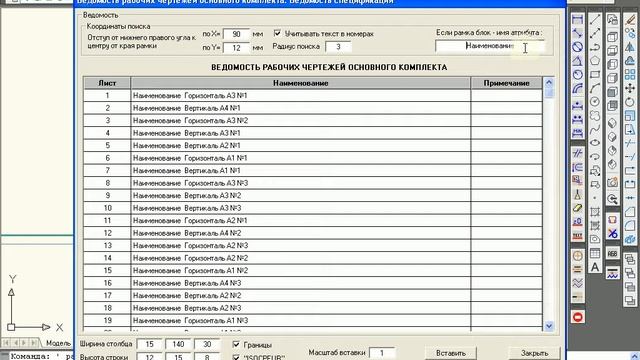Click the ABC text style icon
This screenshot has width=640, height=360.
(x=613, y=253)
